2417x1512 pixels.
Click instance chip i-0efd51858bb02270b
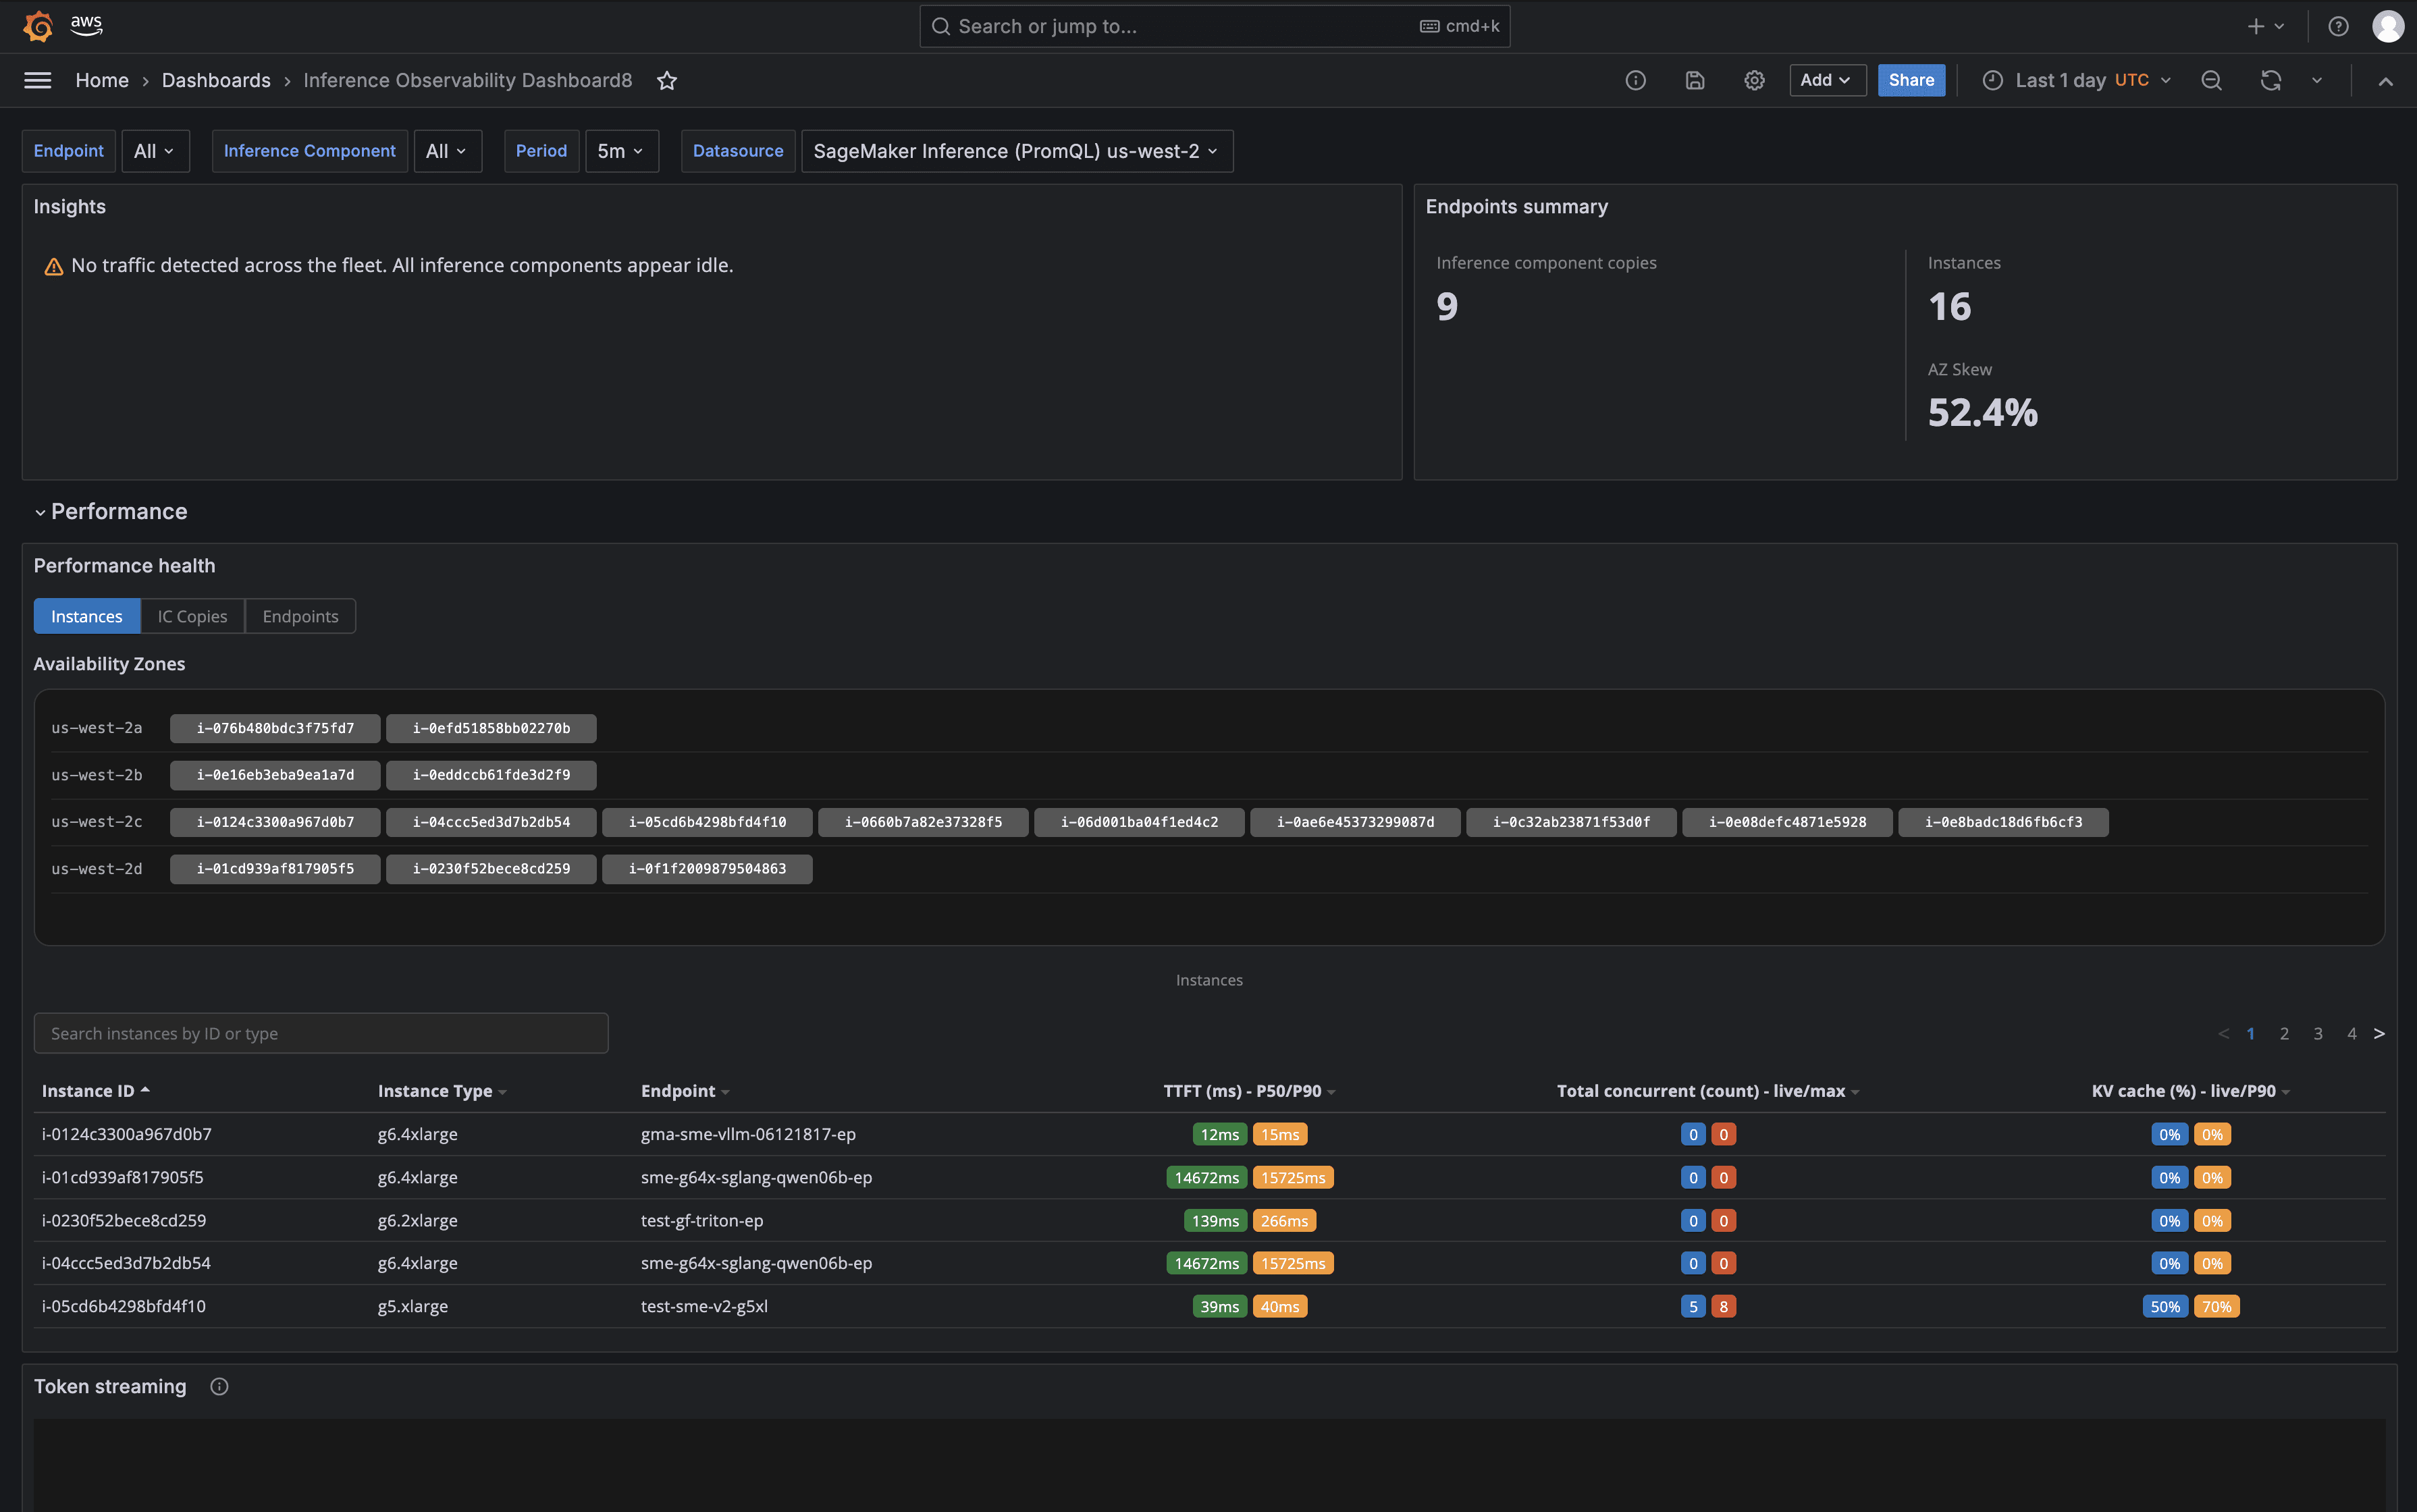[x=491, y=728]
